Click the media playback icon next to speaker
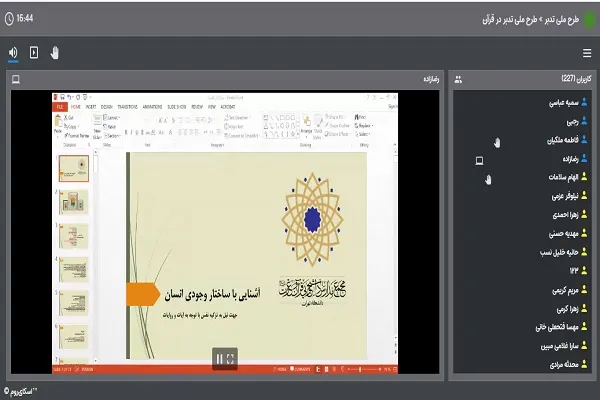This screenshot has height=400, width=600. (x=34, y=52)
